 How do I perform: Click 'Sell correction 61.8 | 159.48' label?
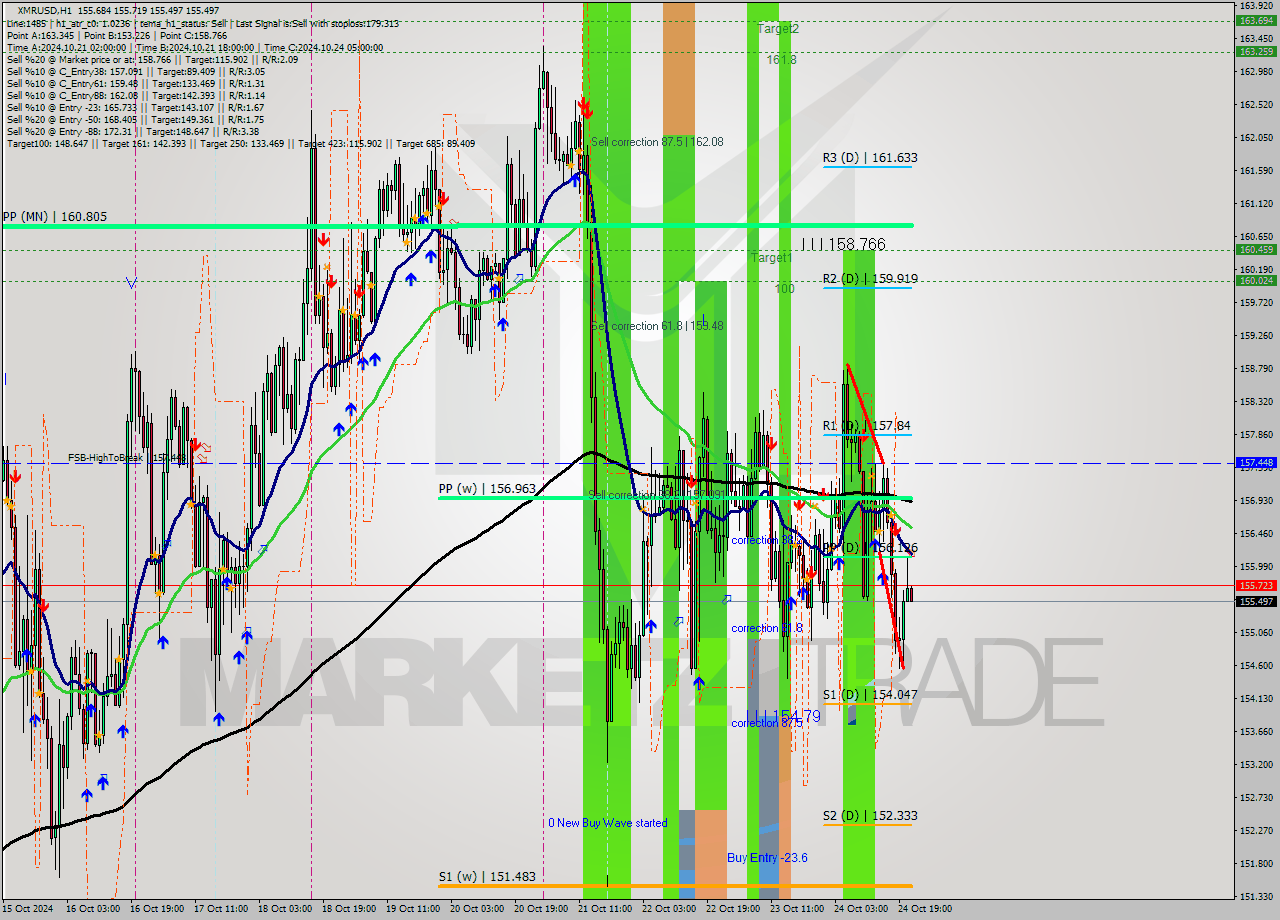tap(657, 326)
